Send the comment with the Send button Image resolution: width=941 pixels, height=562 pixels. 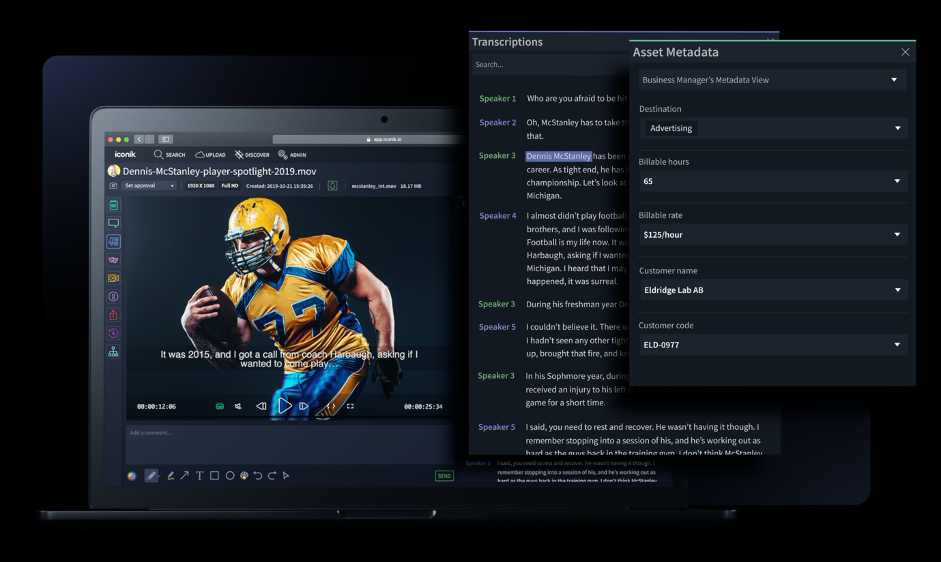pyautogui.click(x=444, y=476)
